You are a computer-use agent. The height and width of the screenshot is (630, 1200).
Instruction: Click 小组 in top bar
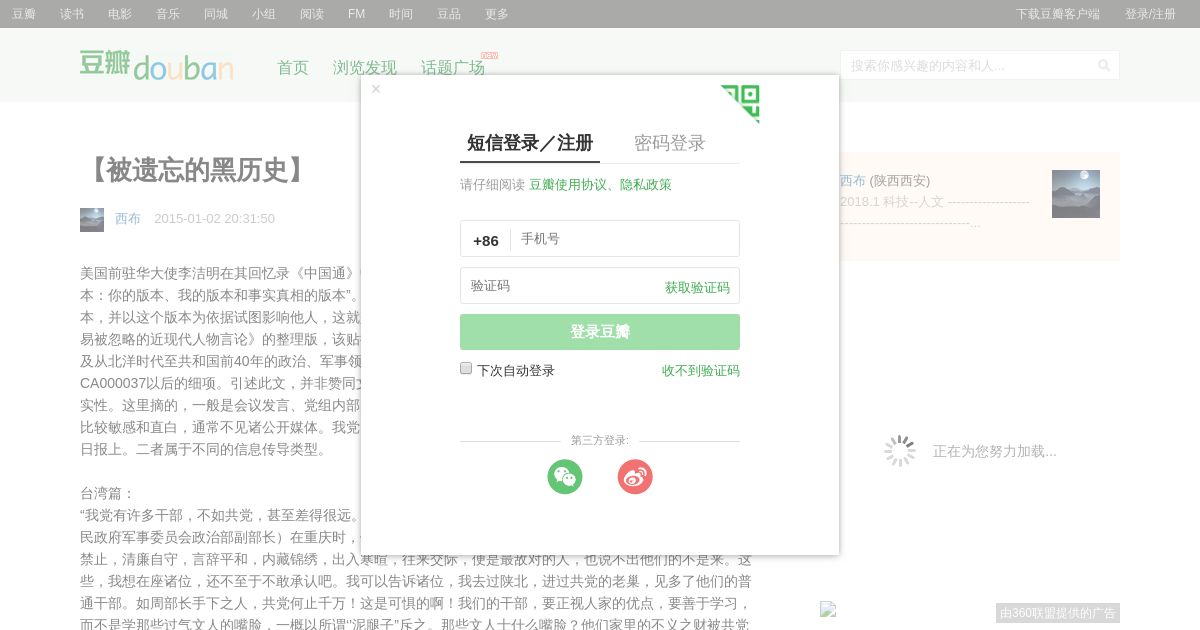coord(264,14)
